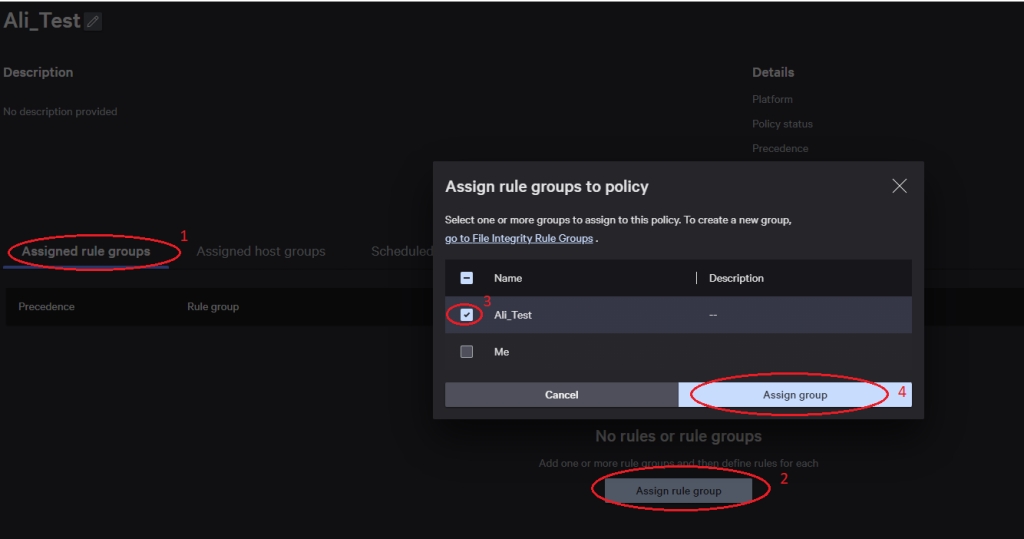Viewport: 1024px width, 539px height.
Task: Open the Assigned rule groups tab
Action: point(86,251)
